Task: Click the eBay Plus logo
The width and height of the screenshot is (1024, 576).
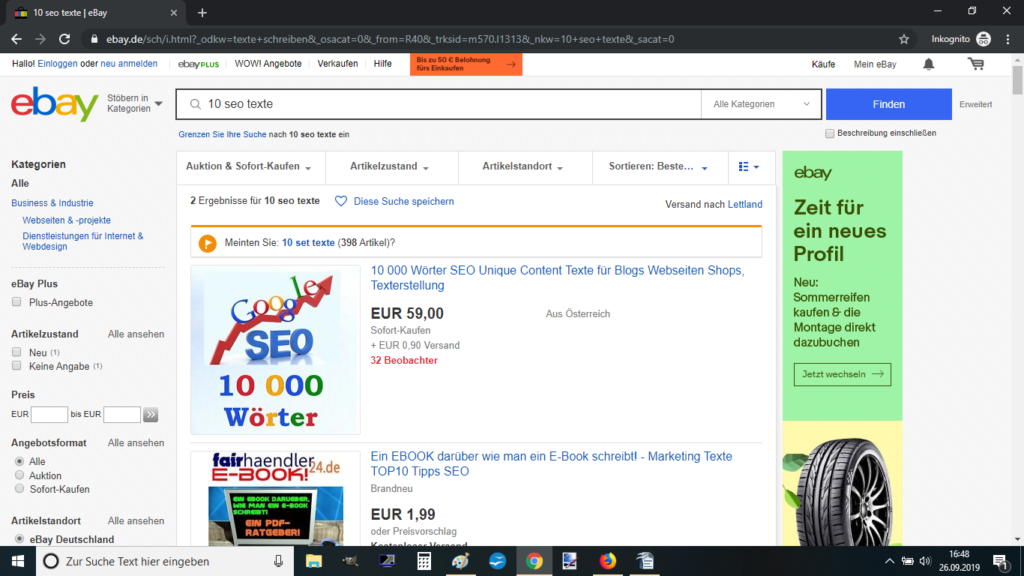Action: (199, 64)
